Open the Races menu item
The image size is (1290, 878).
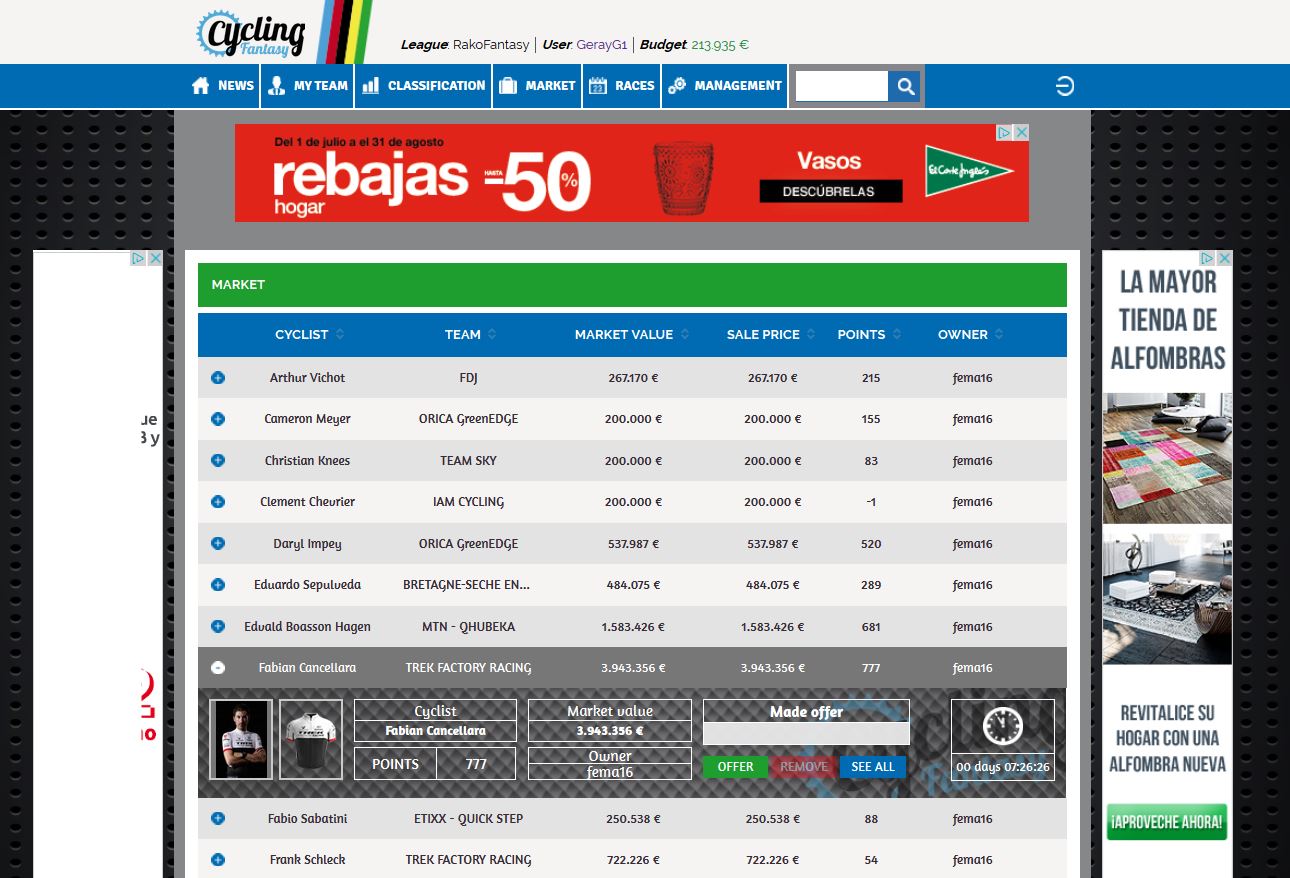point(622,86)
